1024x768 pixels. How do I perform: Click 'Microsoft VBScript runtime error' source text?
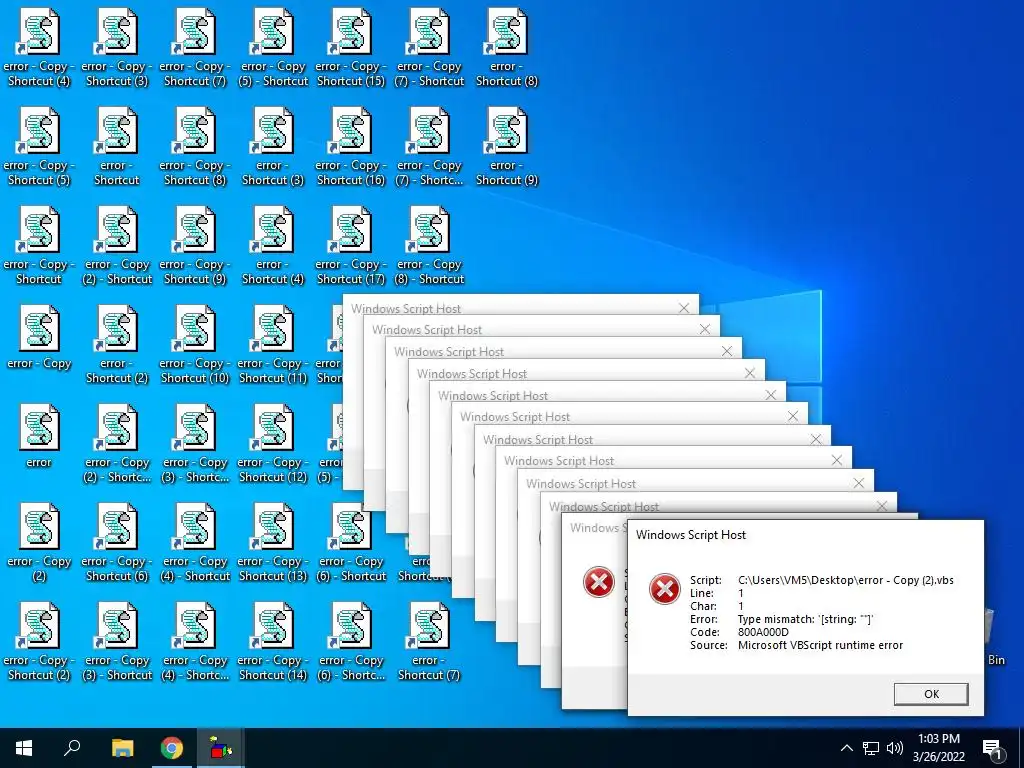[x=820, y=645]
